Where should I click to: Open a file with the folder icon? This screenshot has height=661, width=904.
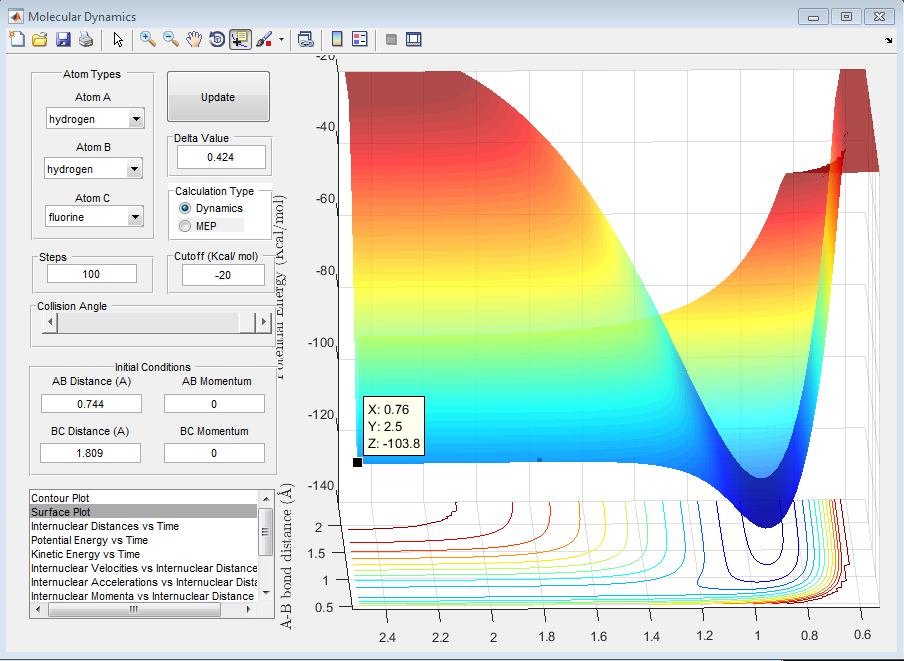(x=39, y=39)
